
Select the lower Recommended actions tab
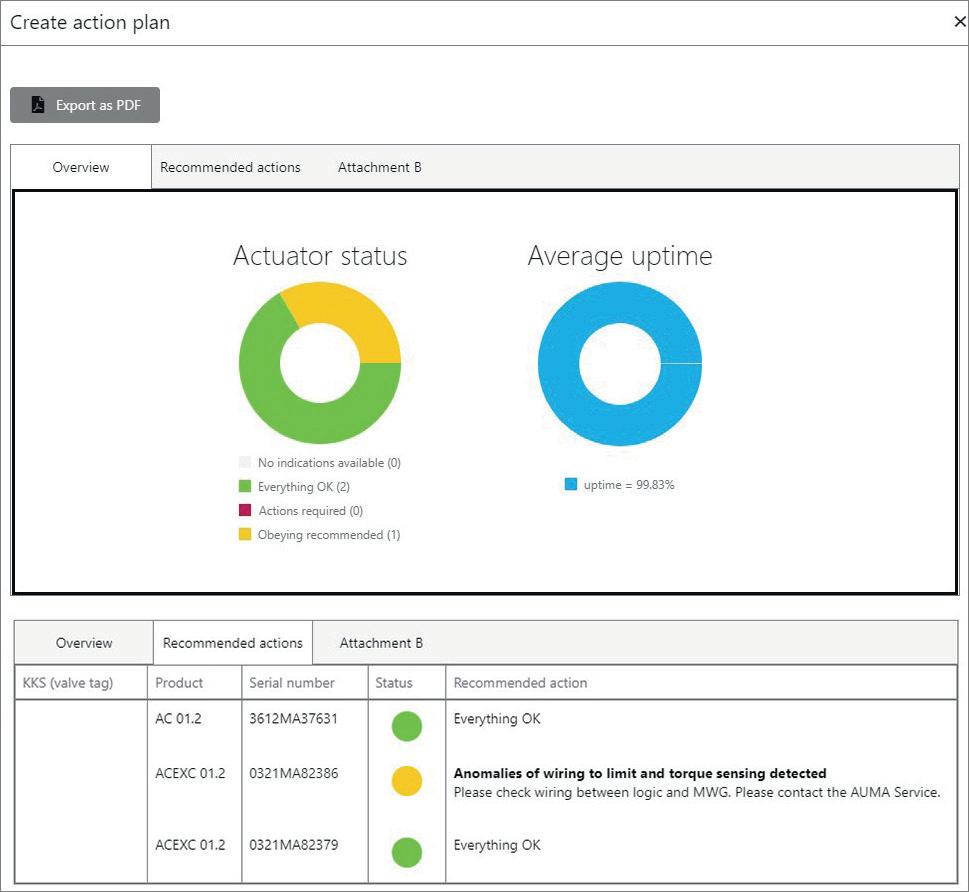click(233, 643)
